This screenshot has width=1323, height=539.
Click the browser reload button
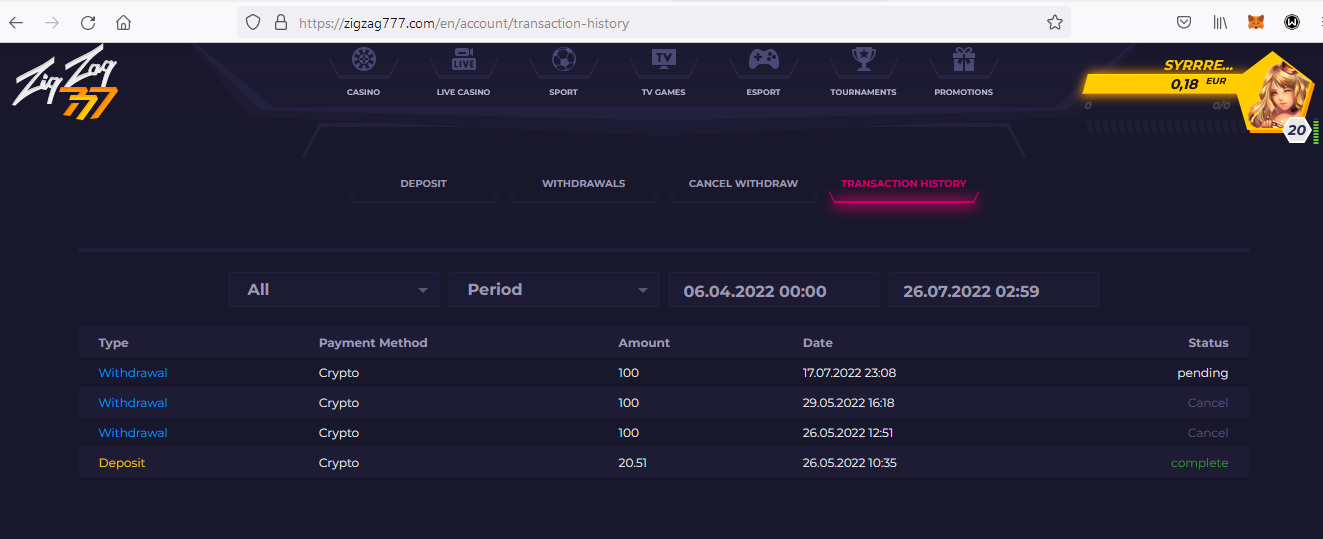coord(88,22)
